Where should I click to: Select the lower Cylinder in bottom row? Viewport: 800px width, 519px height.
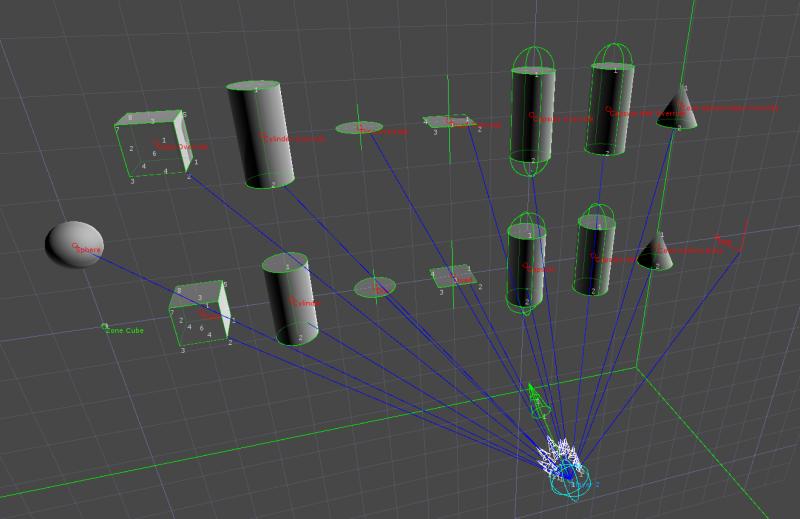pos(291,298)
